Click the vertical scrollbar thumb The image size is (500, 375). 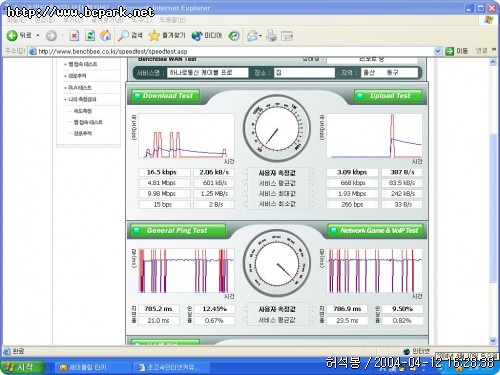(x=493, y=208)
